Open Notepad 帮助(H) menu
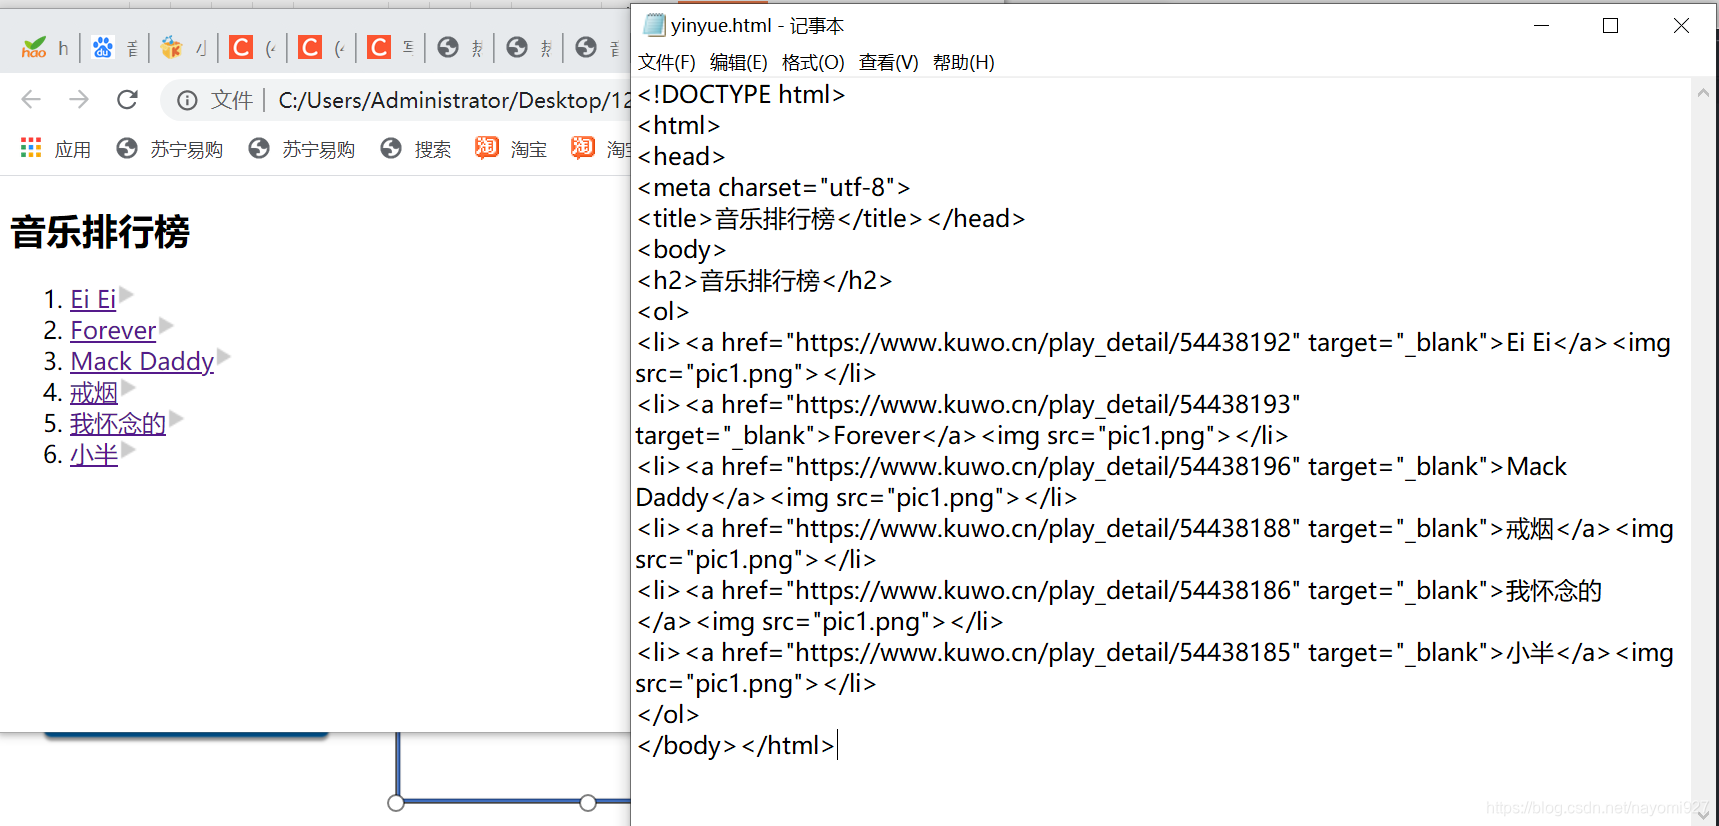The height and width of the screenshot is (826, 1719). (x=964, y=63)
